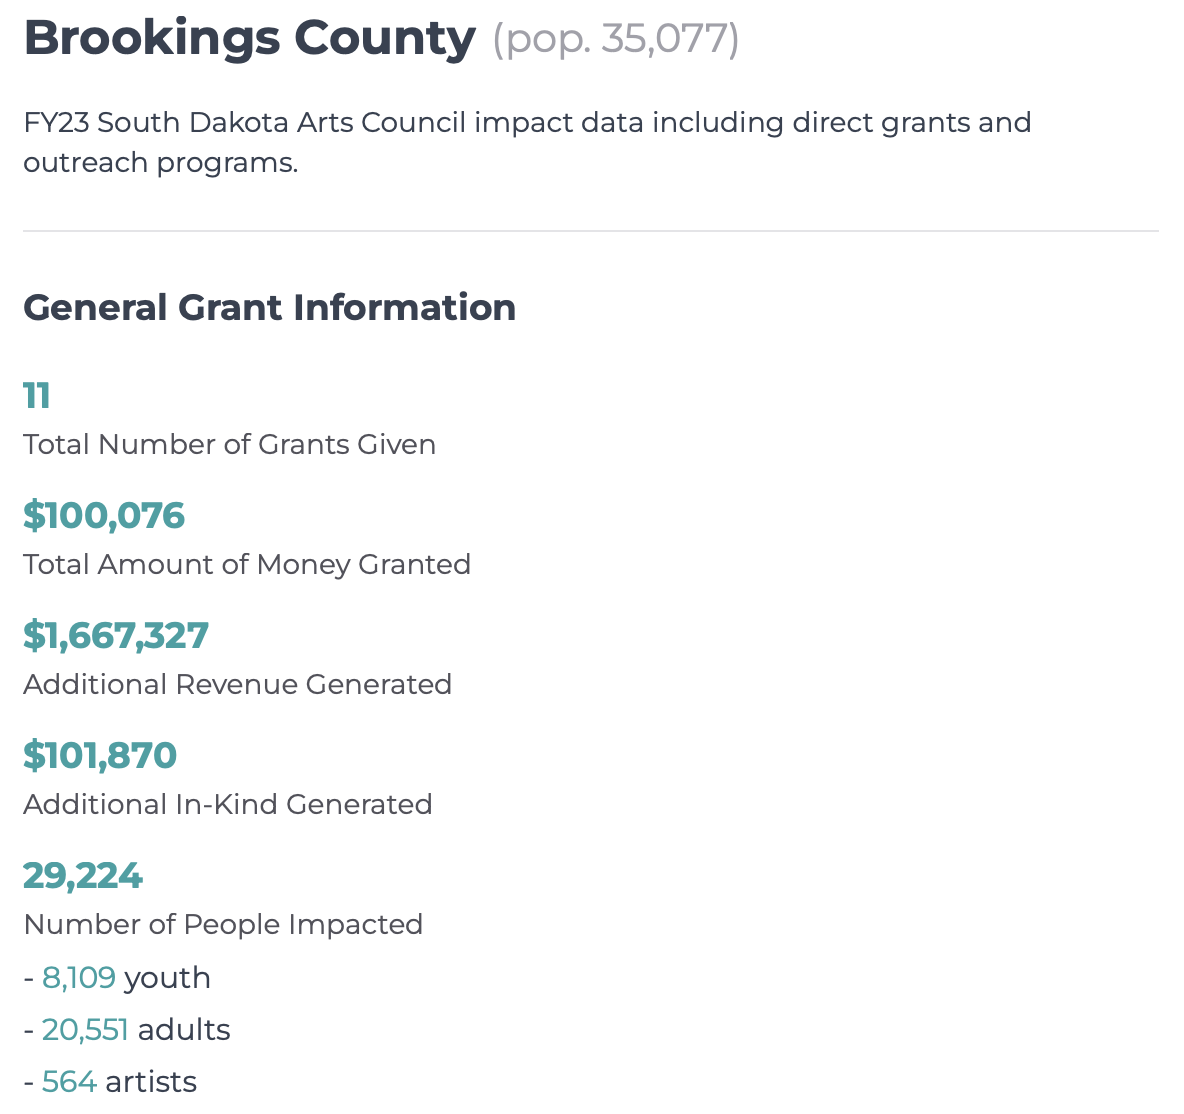The height and width of the screenshot is (1114, 1184).
Task: Click the horizontal divider line
Action: (590, 231)
